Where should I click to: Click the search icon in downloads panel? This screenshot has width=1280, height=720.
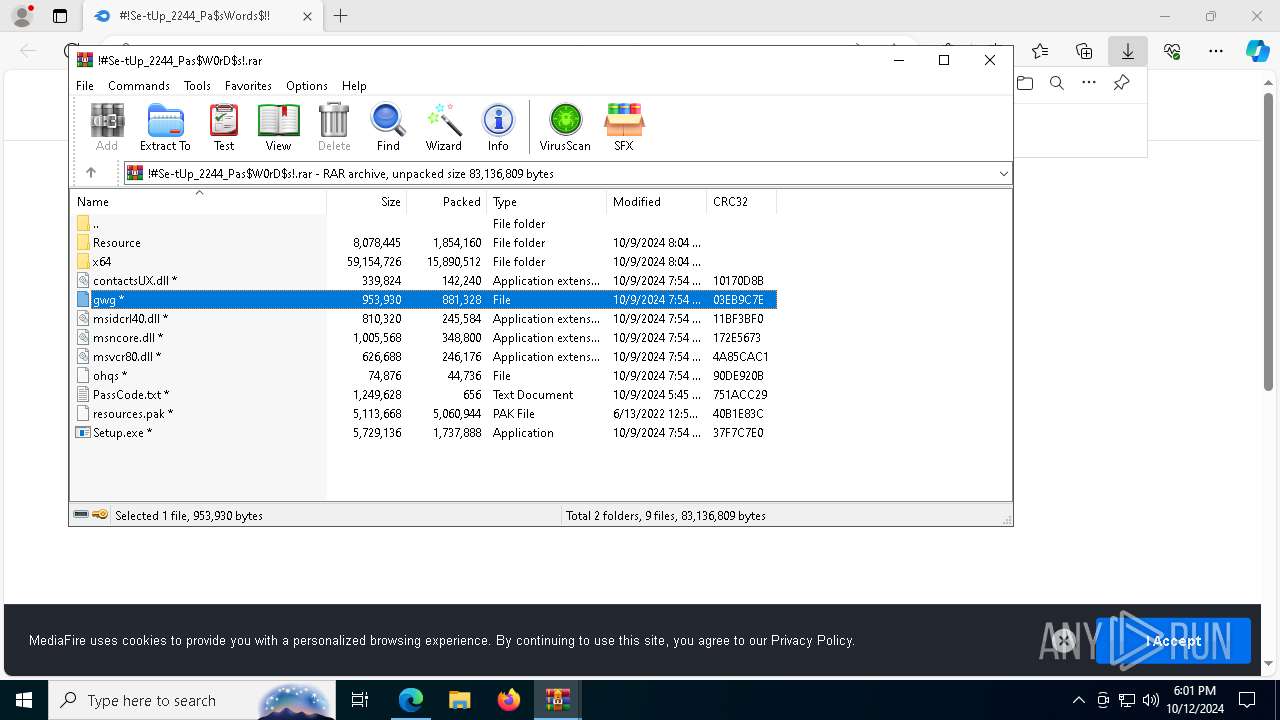tap(1057, 83)
